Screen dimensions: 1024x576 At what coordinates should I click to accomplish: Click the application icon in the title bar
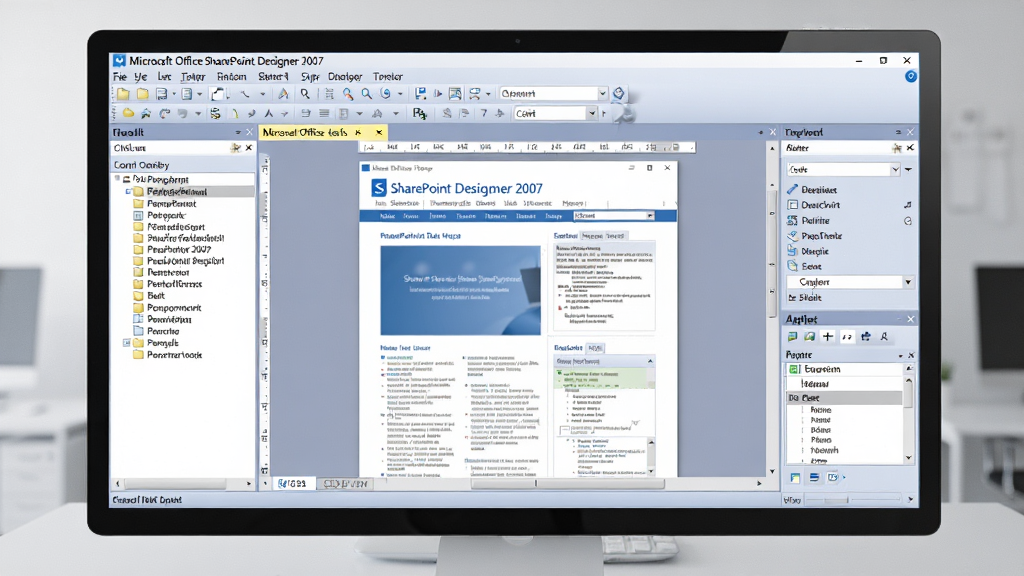(x=119, y=61)
